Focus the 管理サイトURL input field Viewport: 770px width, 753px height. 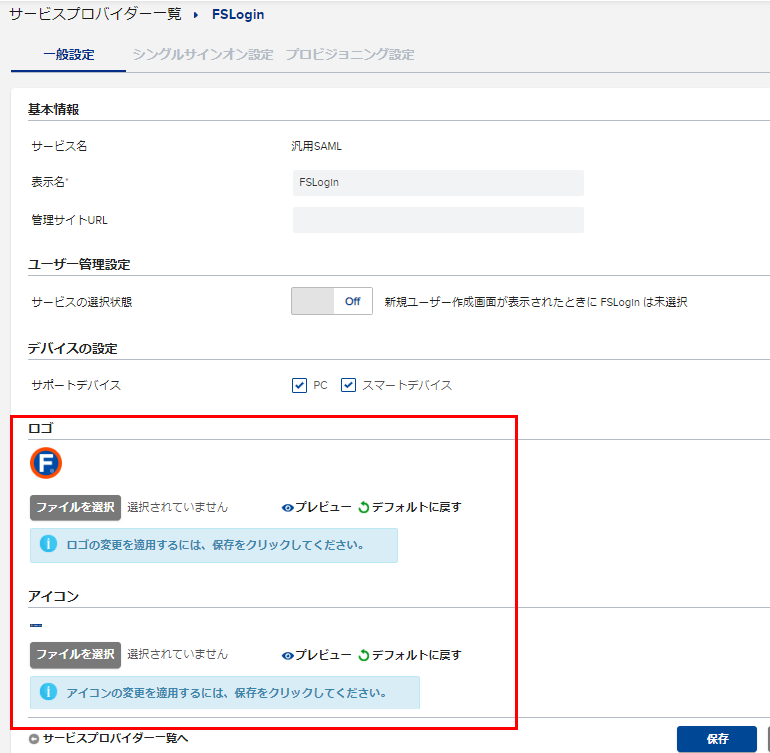tap(438, 220)
